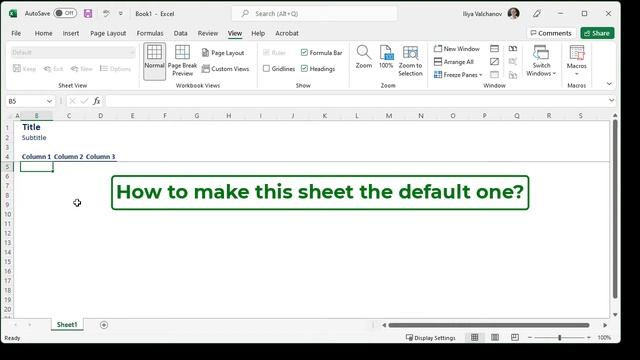The width and height of the screenshot is (640, 360).
Task: Open the Name Box dropdown arrow
Action: pyautogui.click(x=49, y=101)
